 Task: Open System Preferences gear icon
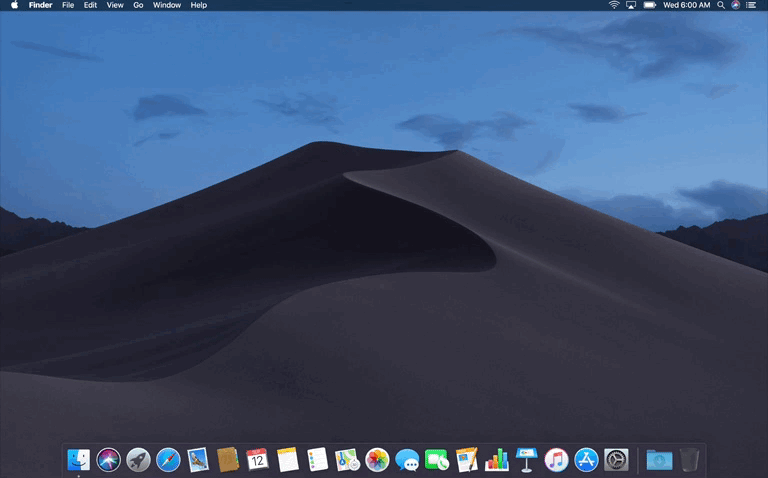[x=616, y=460]
